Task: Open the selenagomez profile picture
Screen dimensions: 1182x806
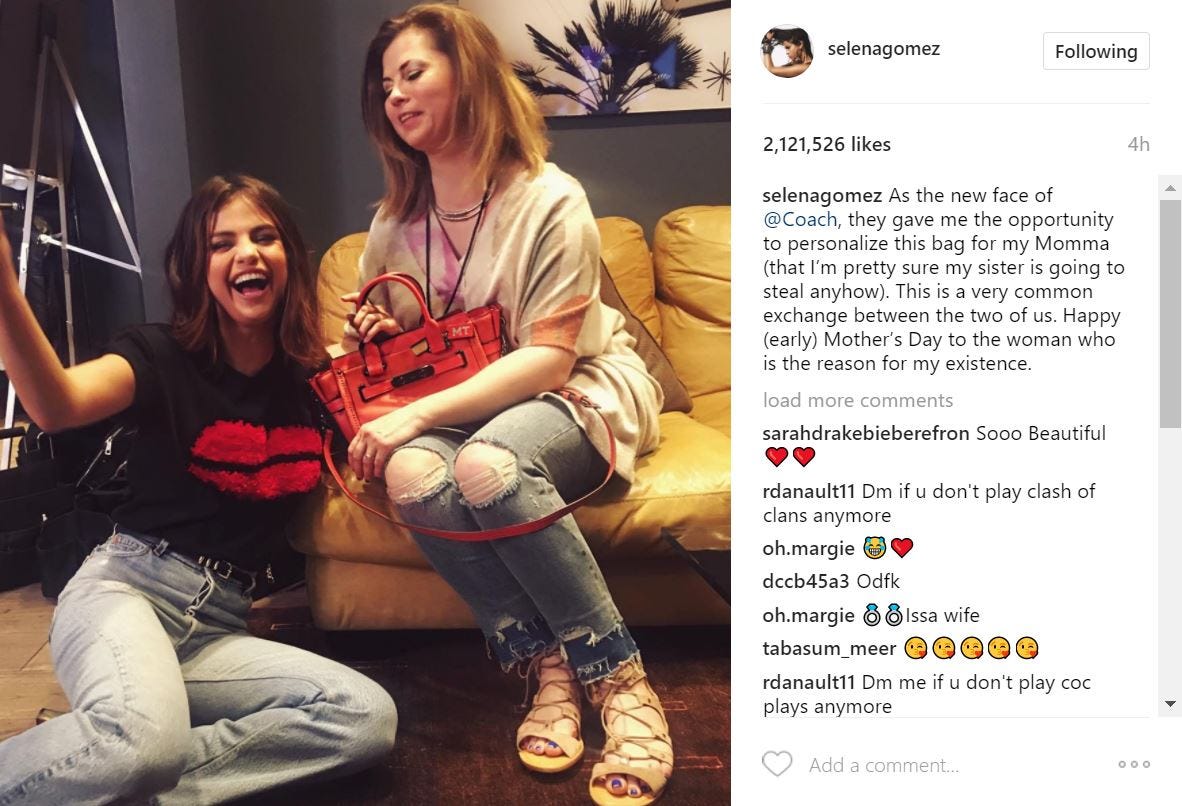Action: coord(787,51)
